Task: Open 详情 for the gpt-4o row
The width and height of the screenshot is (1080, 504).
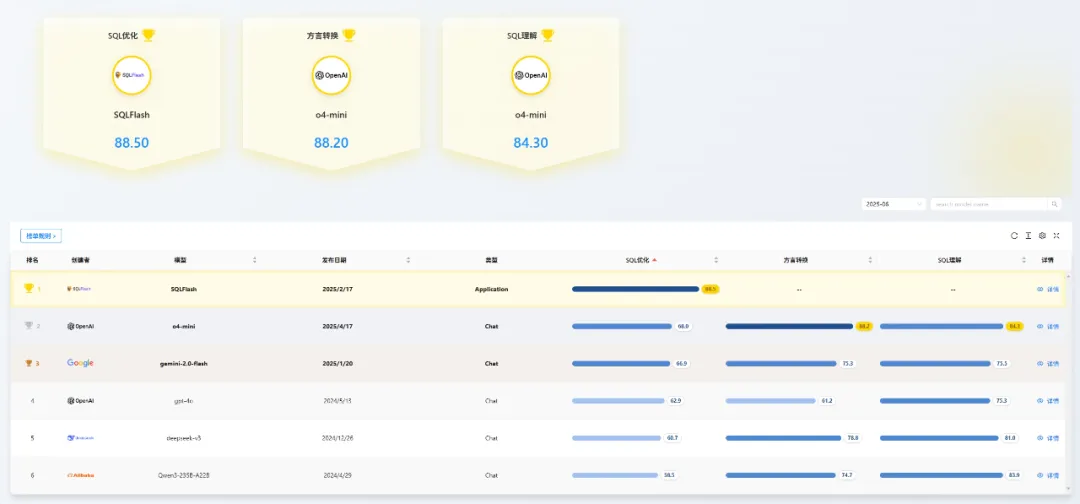Action: point(1048,401)
